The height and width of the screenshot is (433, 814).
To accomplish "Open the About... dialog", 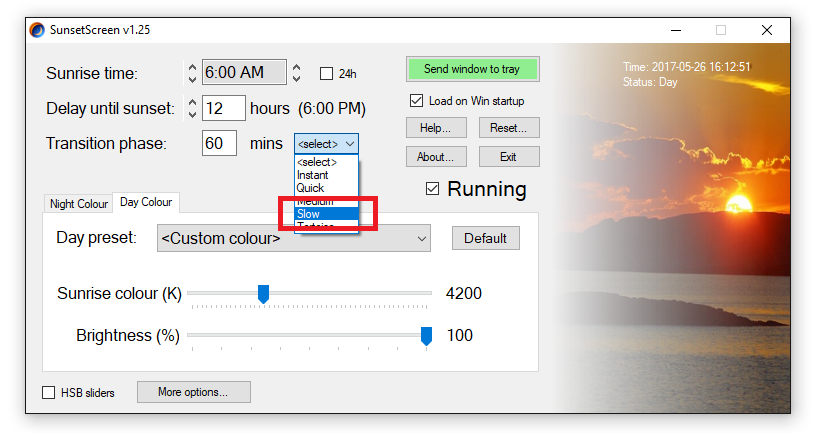I will pos(436,157).
